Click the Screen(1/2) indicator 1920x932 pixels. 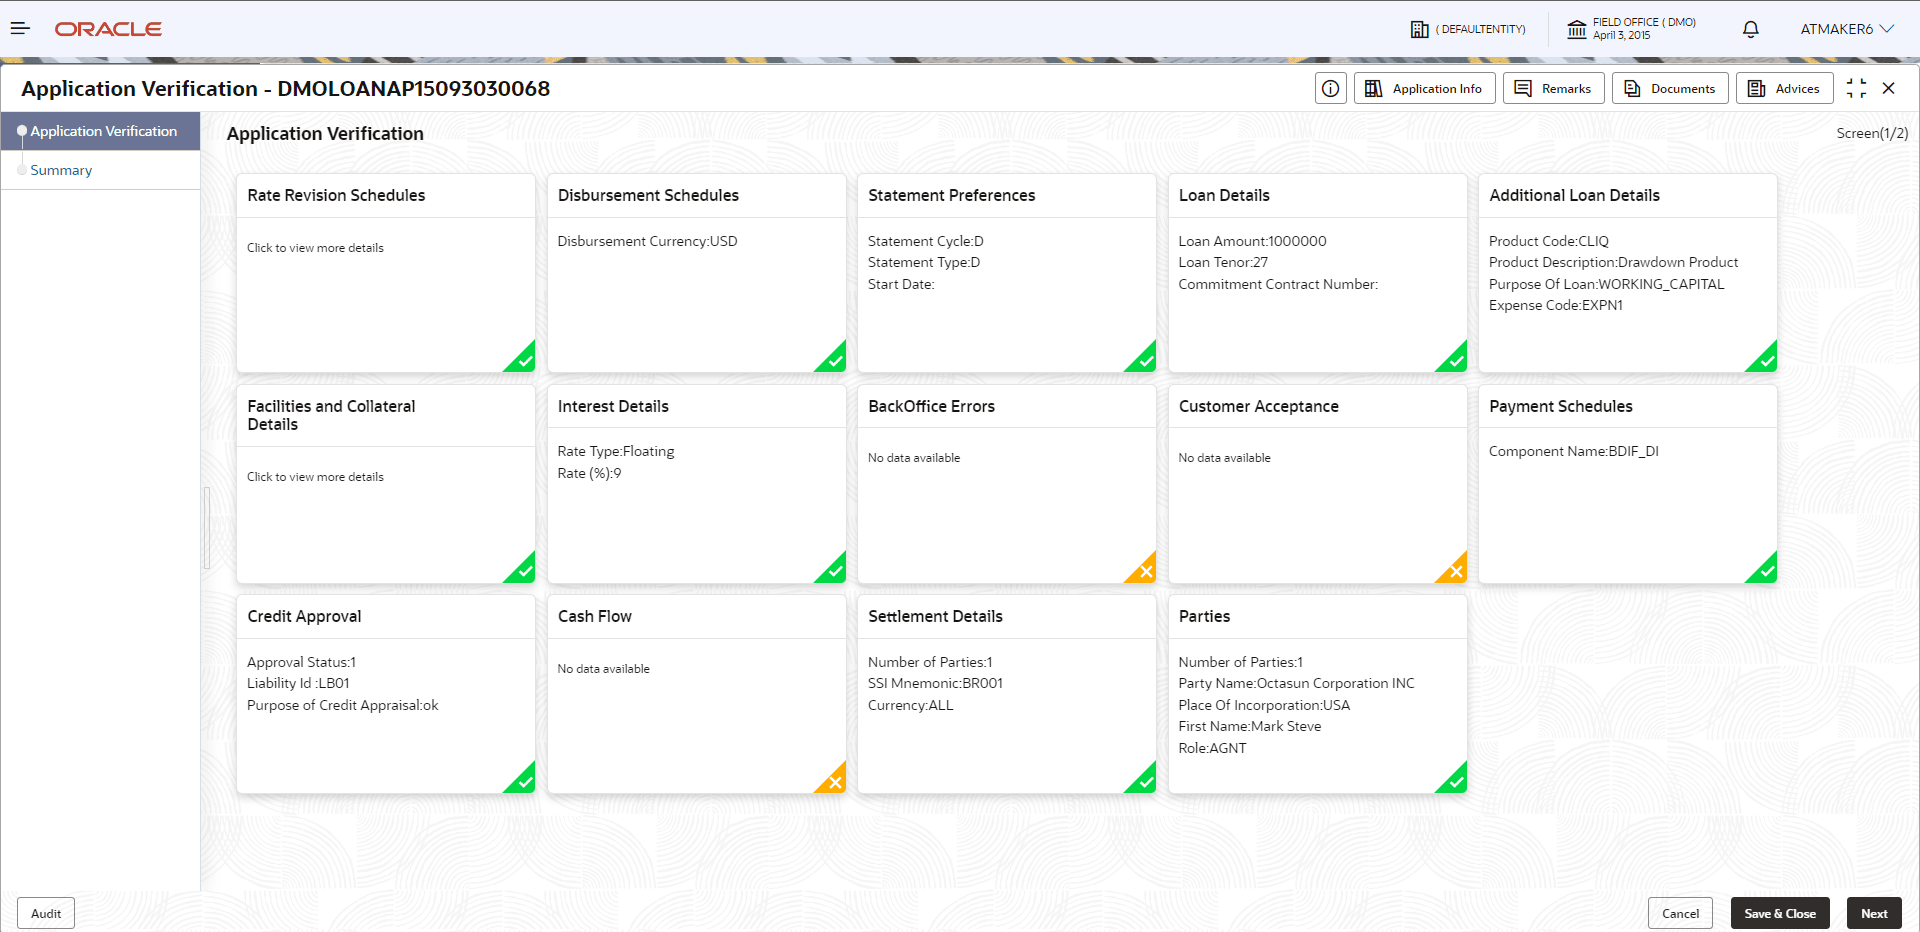pyautogui.click(x=1872, y=133)
